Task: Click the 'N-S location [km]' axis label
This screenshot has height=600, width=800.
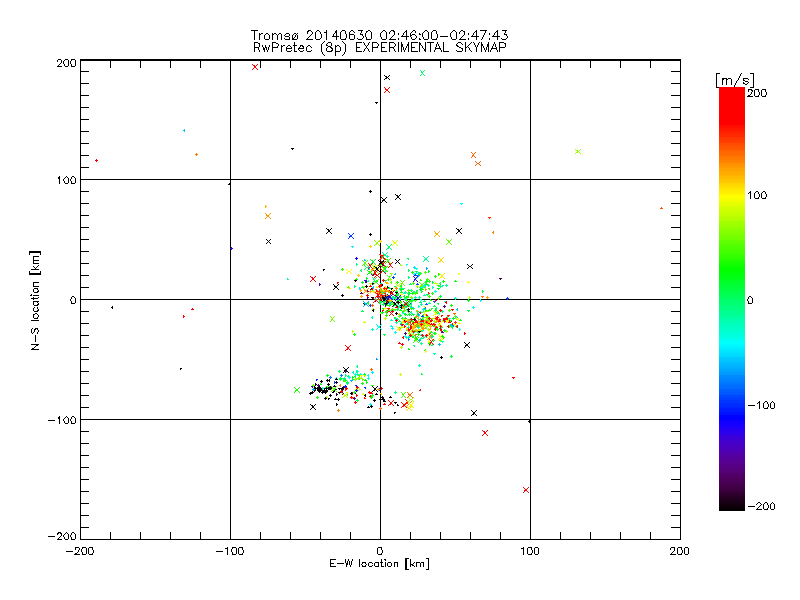Action: click(x=35, y=300)
